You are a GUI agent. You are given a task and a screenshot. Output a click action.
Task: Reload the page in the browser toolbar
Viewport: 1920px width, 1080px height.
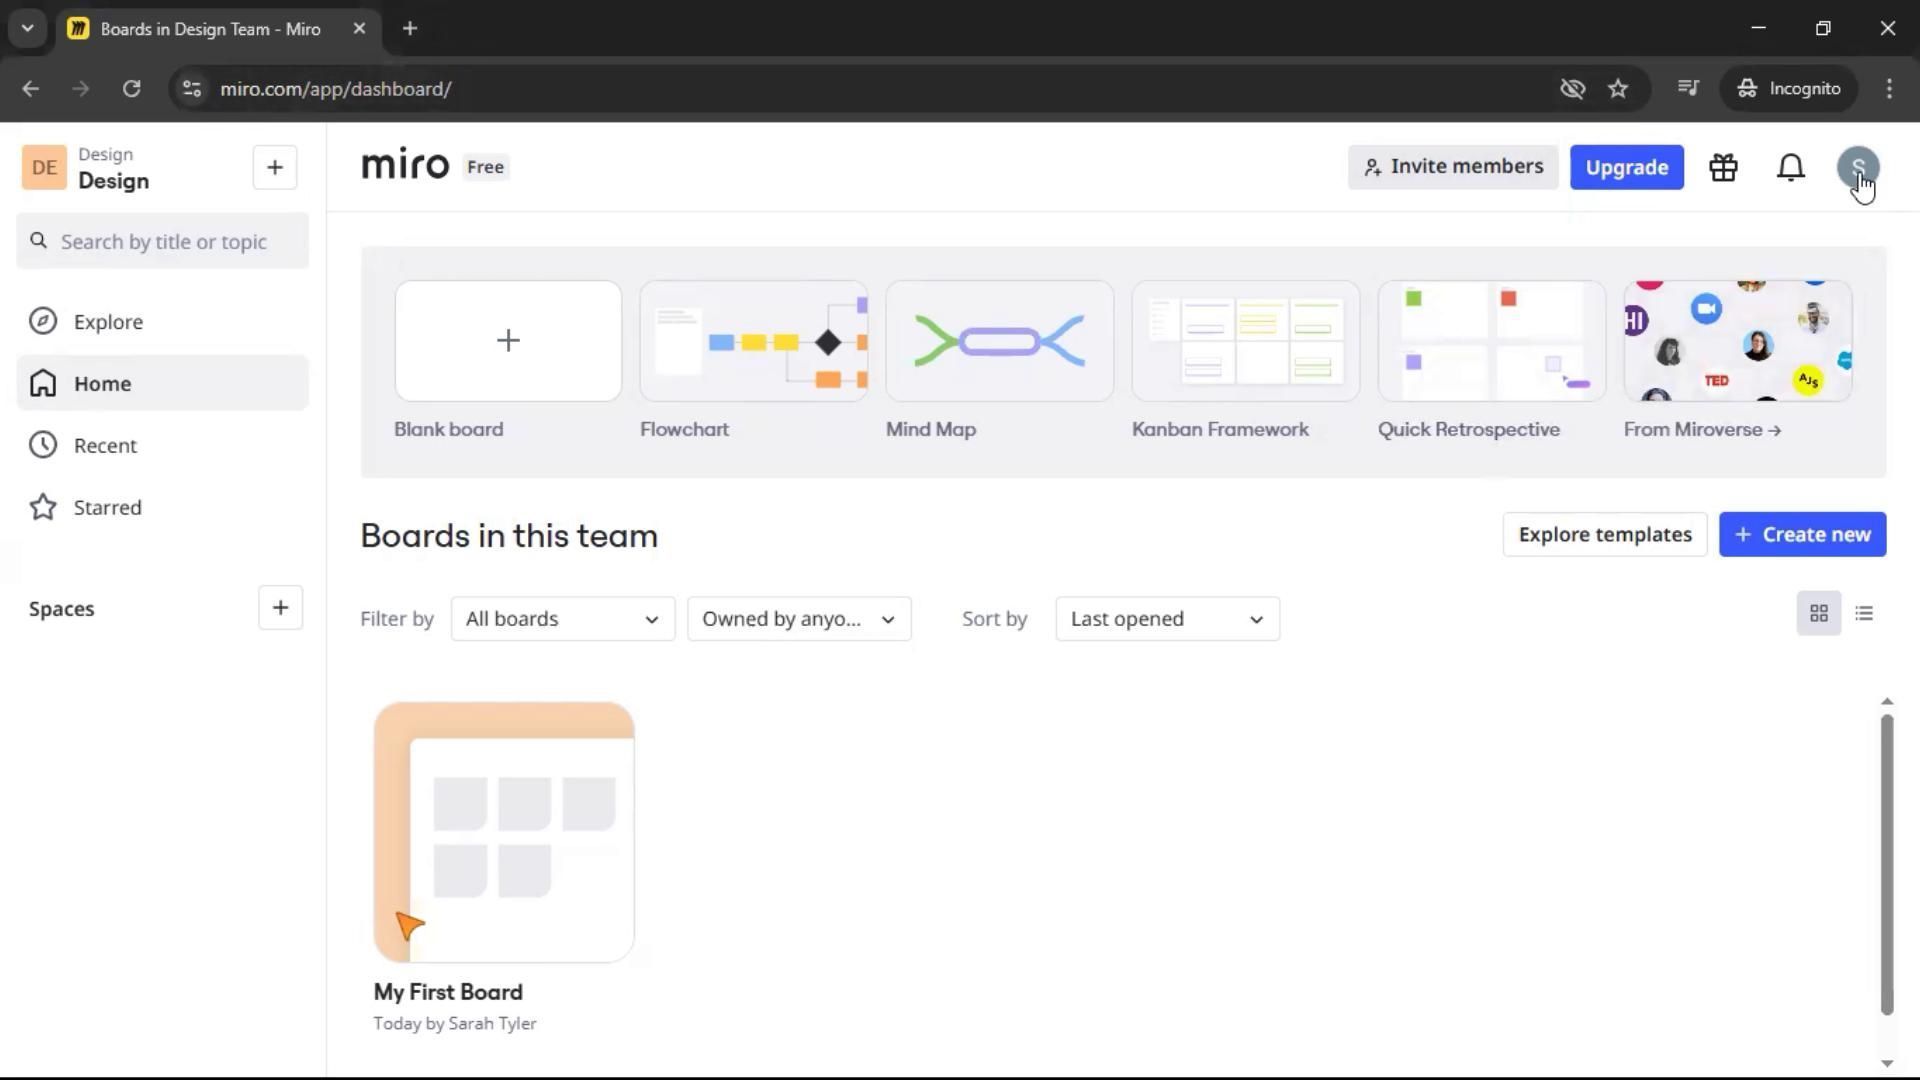(131, 89)
